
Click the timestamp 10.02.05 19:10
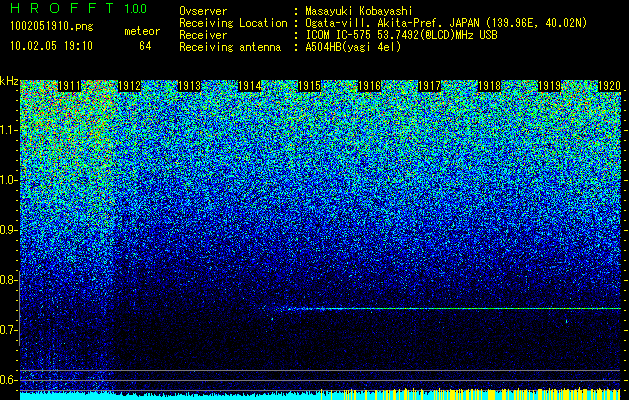pyautogui.click(x=51, y=46)
